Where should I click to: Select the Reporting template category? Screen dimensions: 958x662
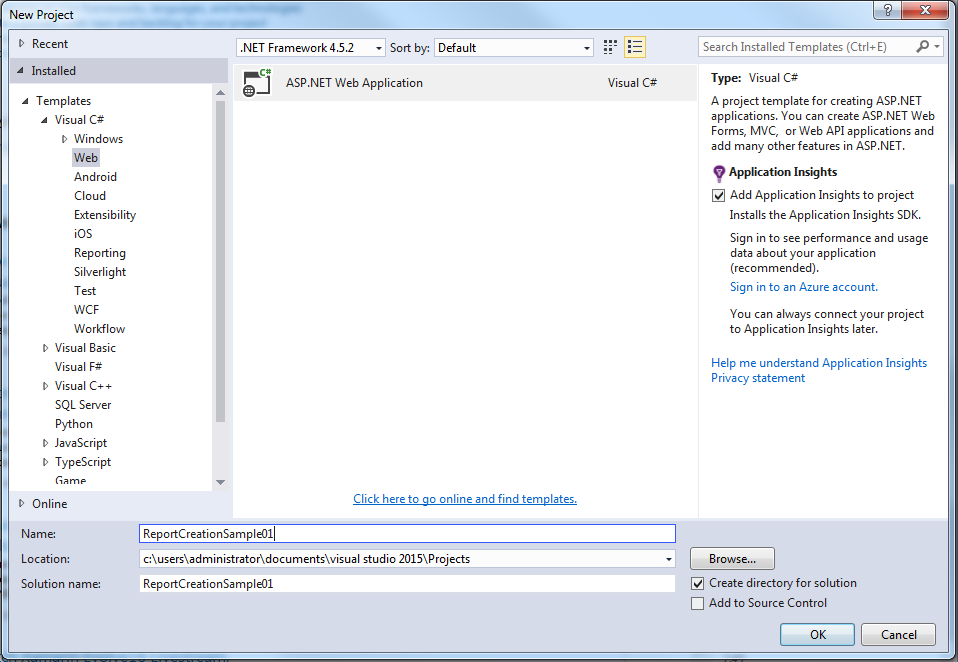100,253
